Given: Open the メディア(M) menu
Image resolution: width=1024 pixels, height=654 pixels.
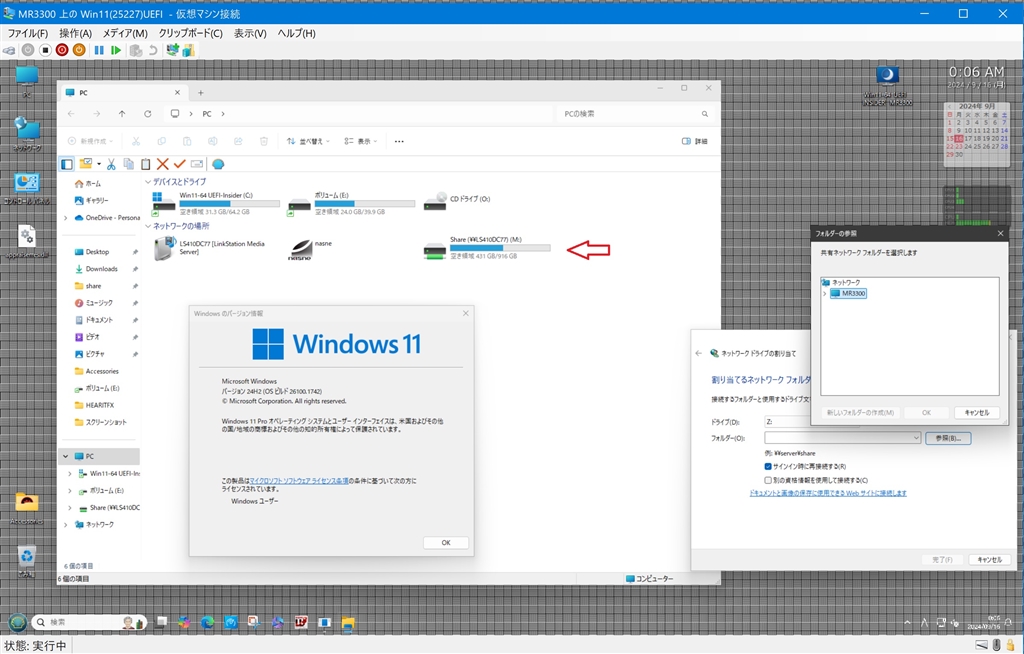Looking at the screenshot, I should 125,33.
